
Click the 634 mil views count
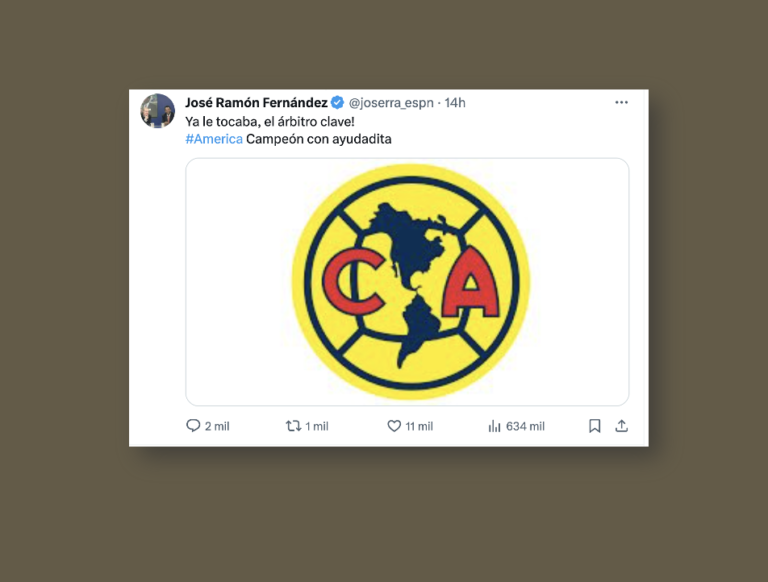525,426
